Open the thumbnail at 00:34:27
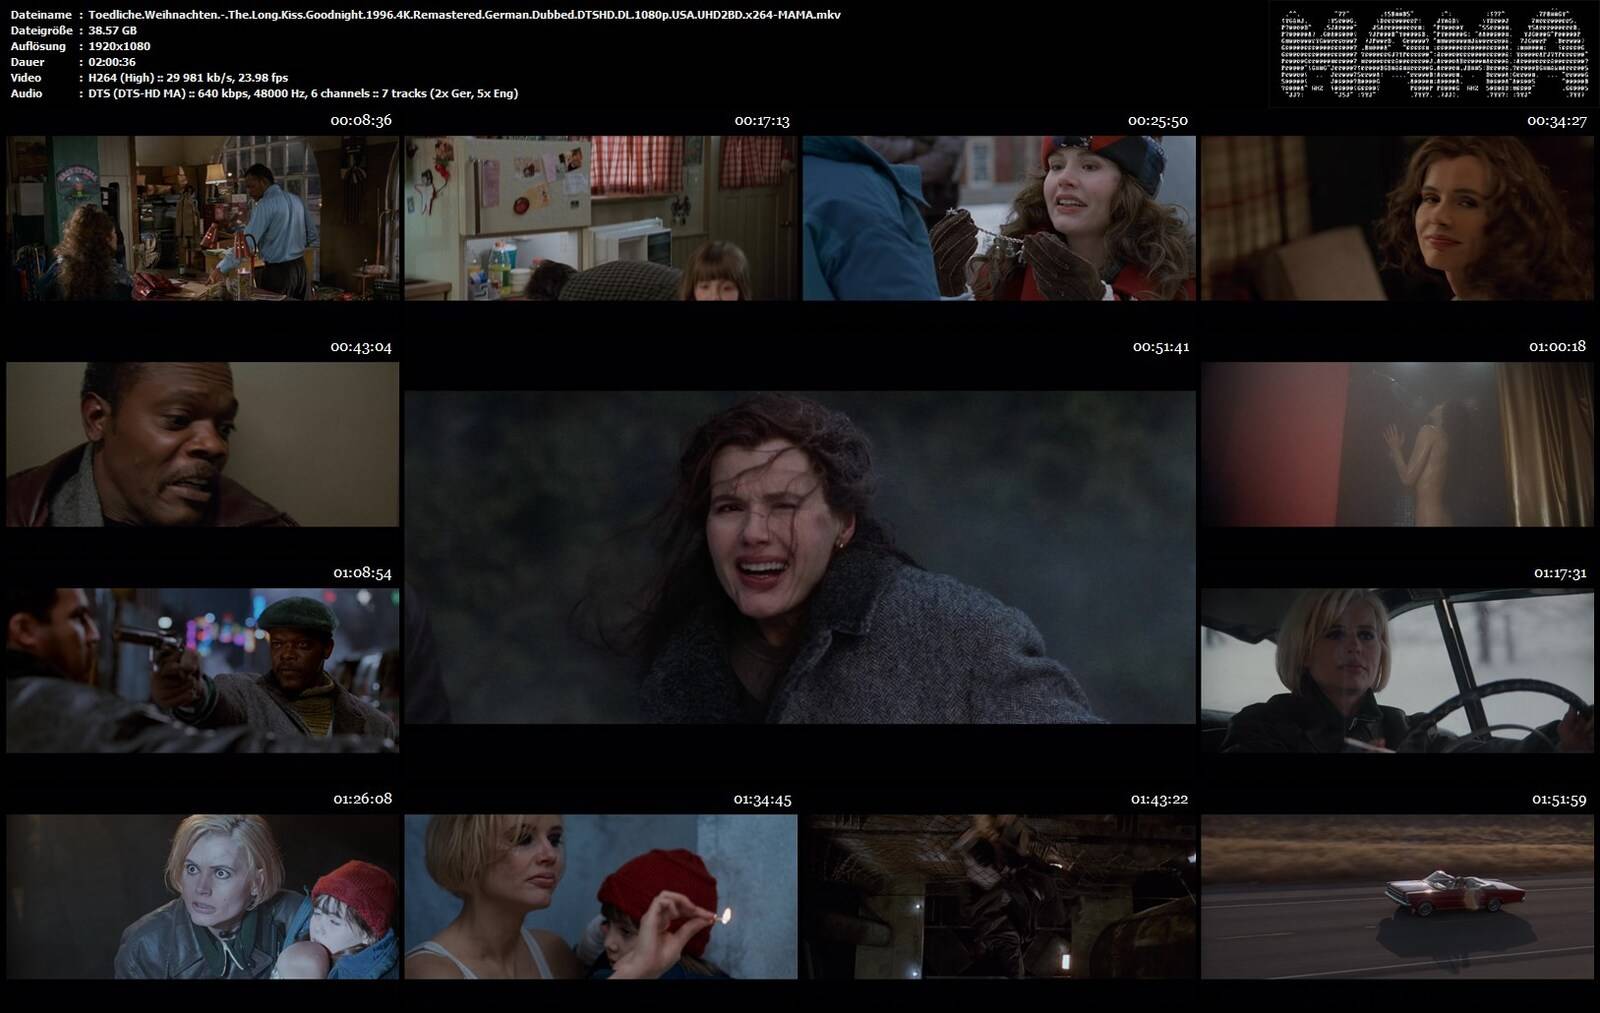The image size is (1600, 1013). point(1397,218)
